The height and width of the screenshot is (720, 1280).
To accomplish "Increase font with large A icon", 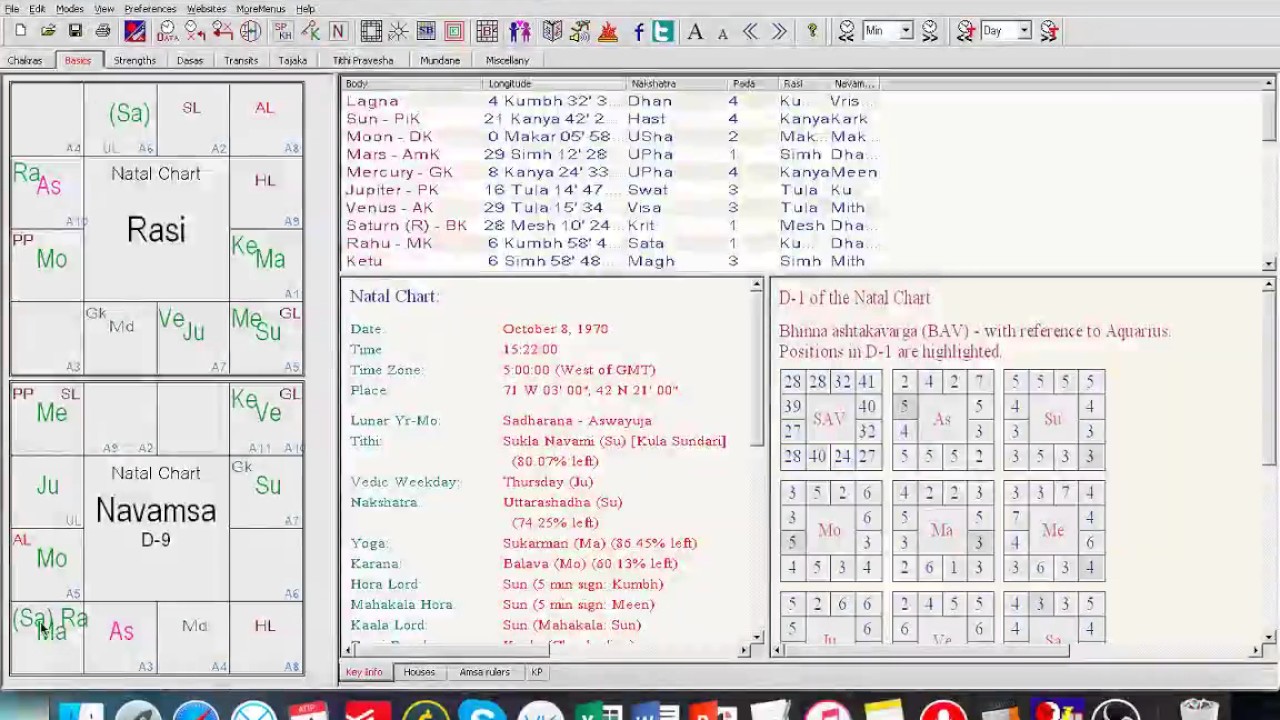I will tap(695, 32).
